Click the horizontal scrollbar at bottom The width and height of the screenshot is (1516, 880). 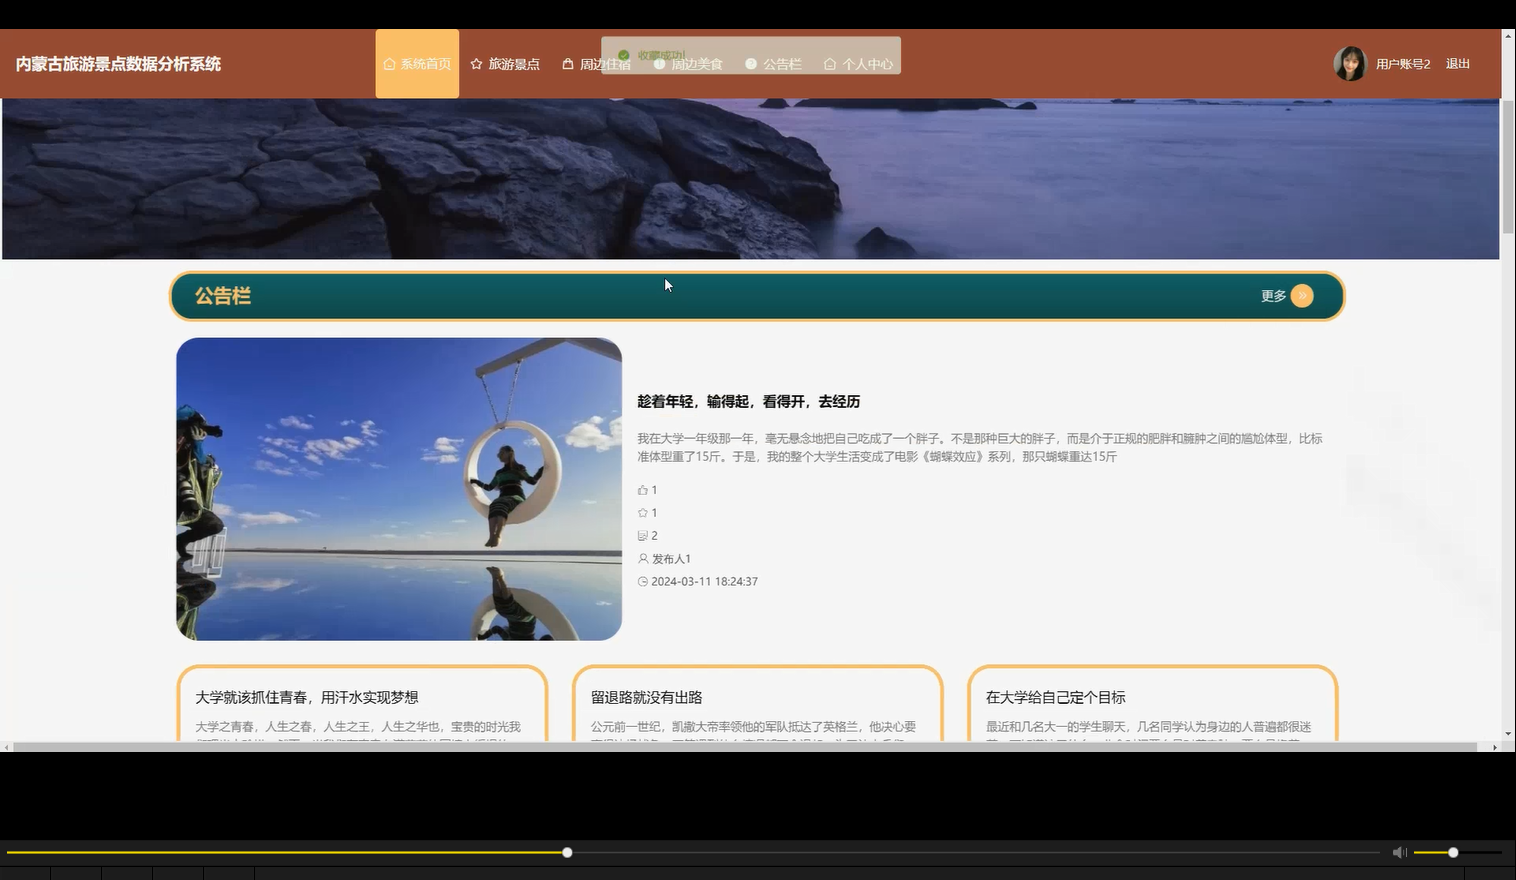pos(745,747)
